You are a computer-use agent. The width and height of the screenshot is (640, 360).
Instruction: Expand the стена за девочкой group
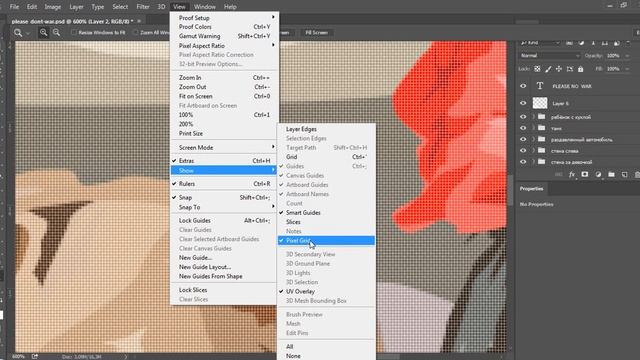(x=533, y=162)
